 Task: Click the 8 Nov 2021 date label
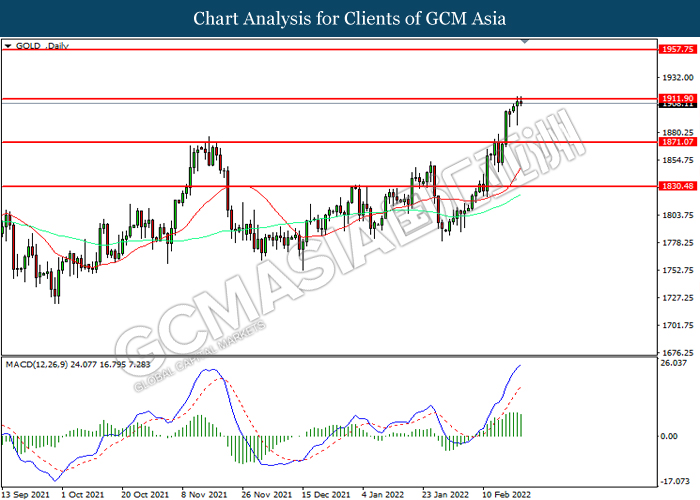point(204,495)
